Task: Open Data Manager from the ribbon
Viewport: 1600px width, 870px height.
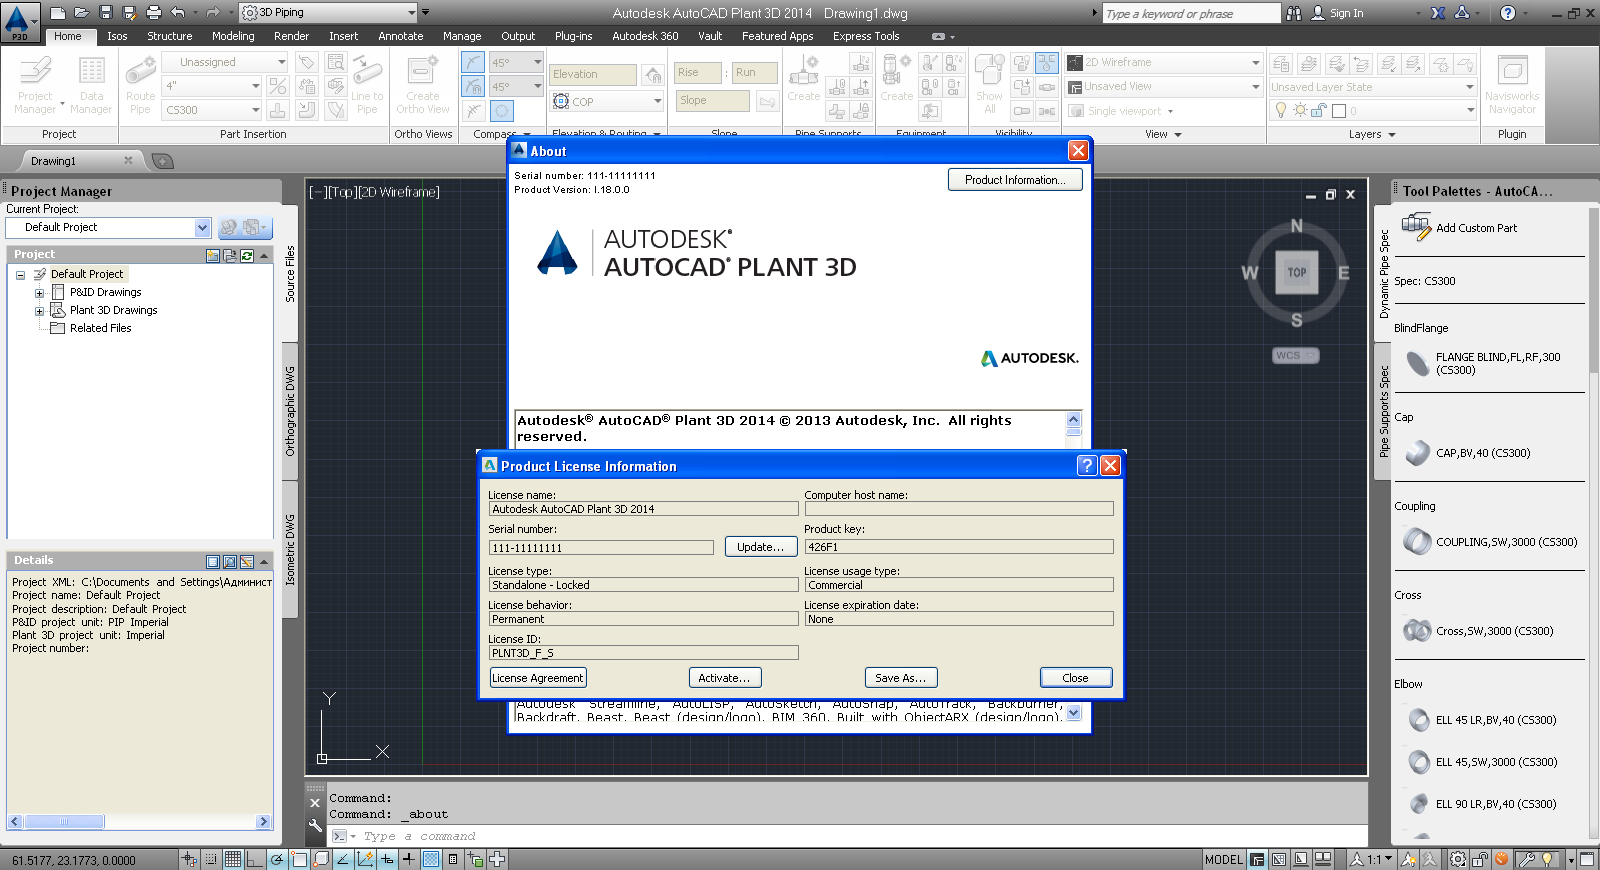Action: point(91,85)
